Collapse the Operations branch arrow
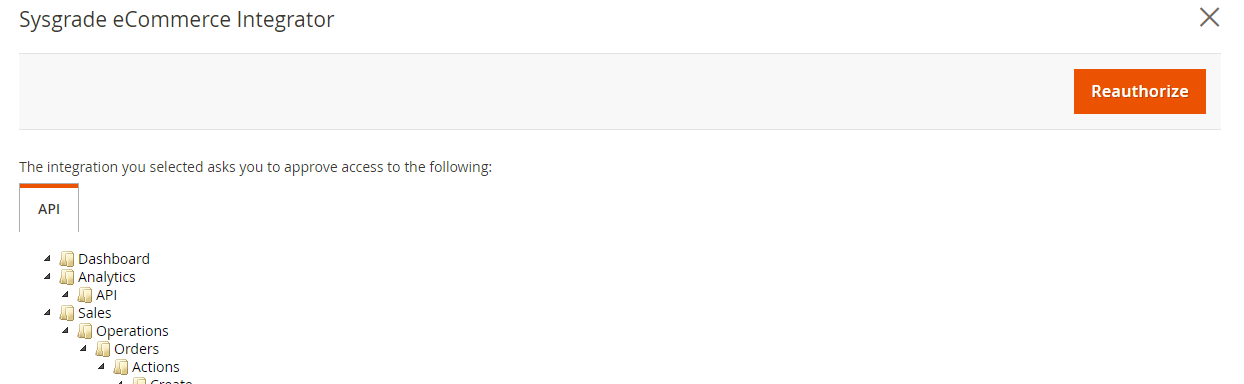This screenshot has height=384, width=1244. pyautogui.click(x=66, y=331)
